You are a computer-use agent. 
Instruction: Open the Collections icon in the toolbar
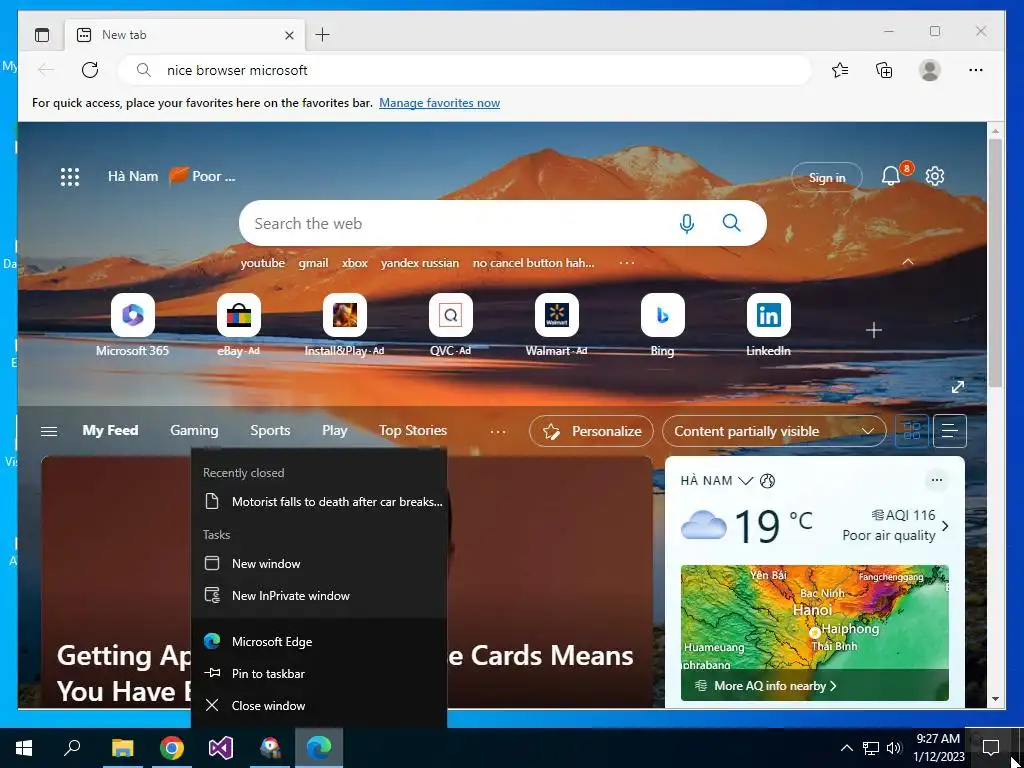[x=884, y=70]
